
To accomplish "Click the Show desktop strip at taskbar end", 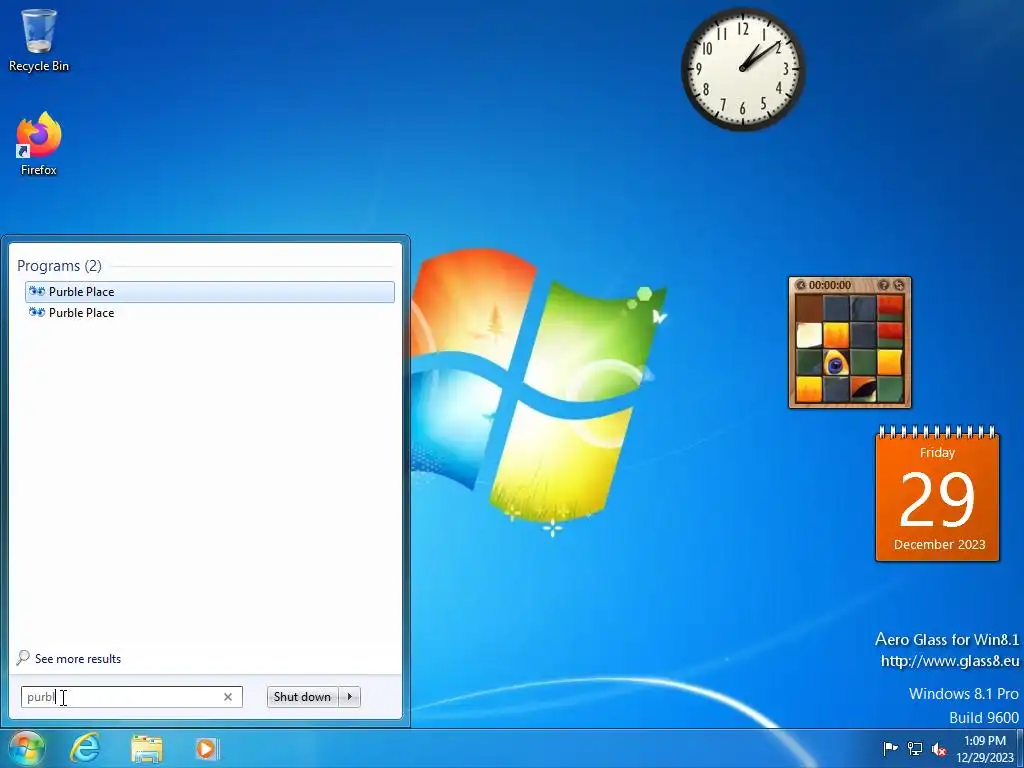I will (x=1019, y=748).
